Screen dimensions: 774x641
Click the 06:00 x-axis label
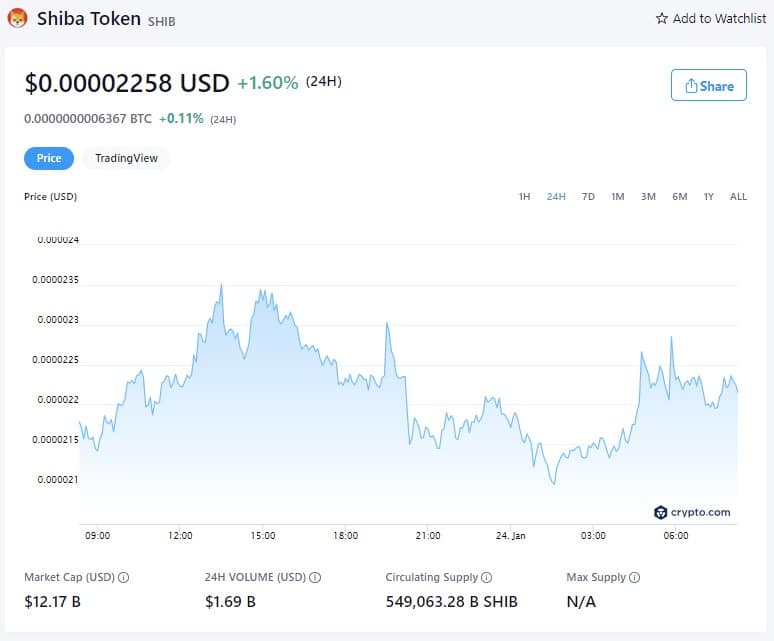pos(675,535)
